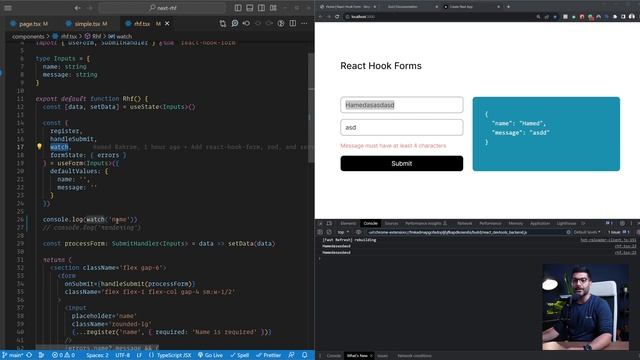This screenshot has width=640, height=360.
Task: Open the Default levels log dropdown
Action: (587, 232)
